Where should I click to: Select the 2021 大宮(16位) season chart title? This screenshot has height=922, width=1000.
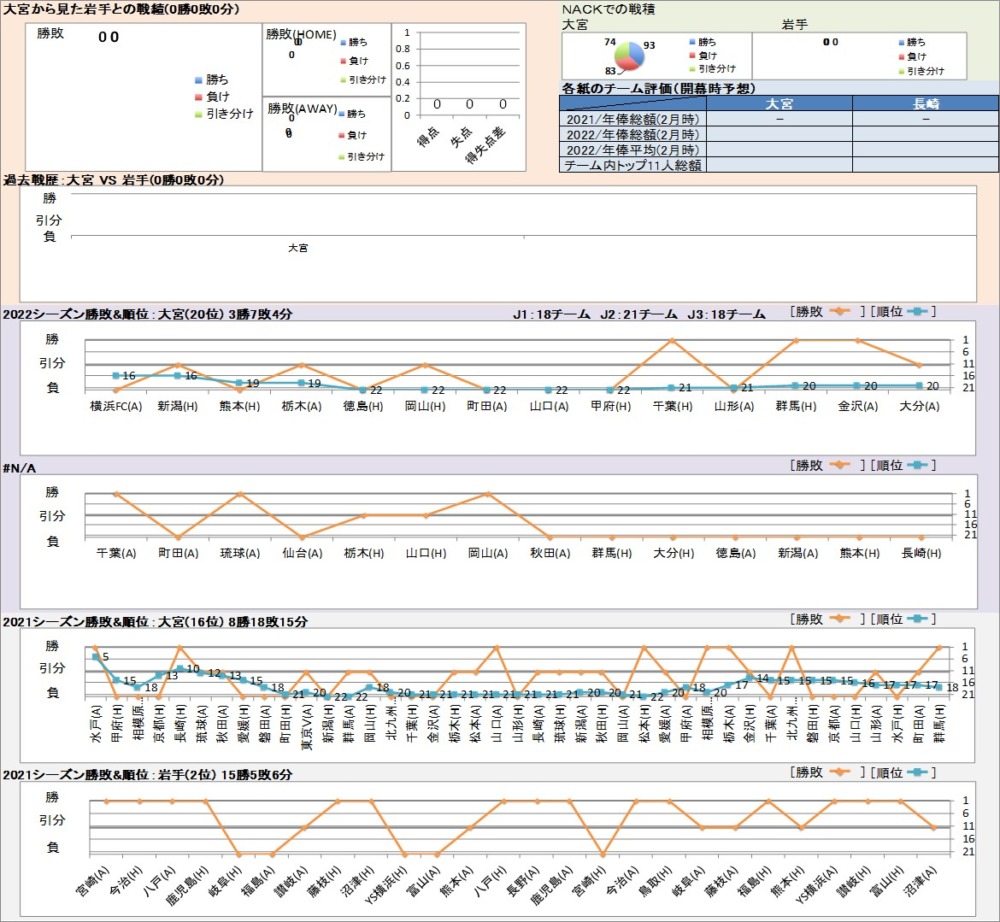click(x=155, y=622)
